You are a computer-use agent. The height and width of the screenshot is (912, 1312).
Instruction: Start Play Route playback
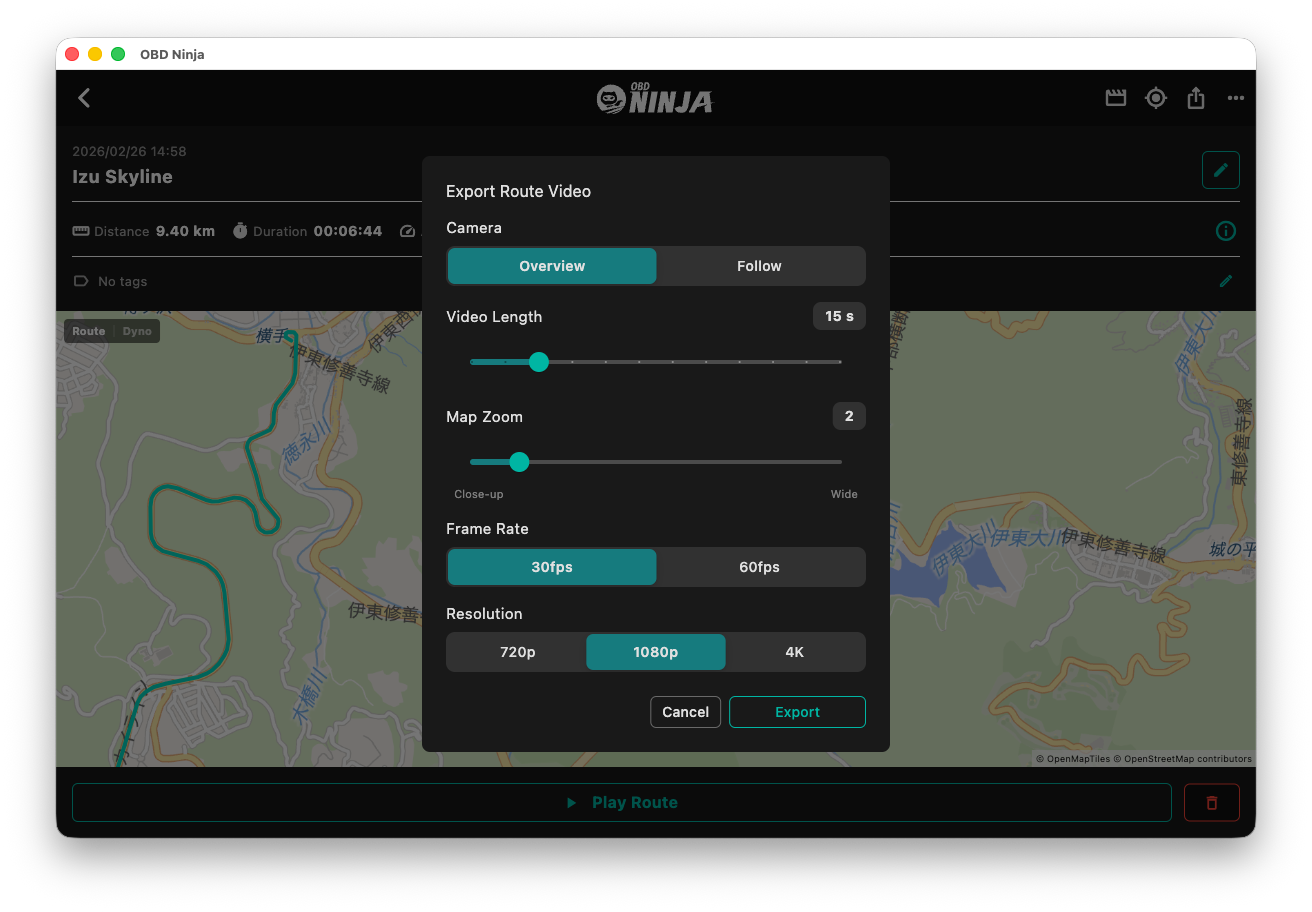622,803
